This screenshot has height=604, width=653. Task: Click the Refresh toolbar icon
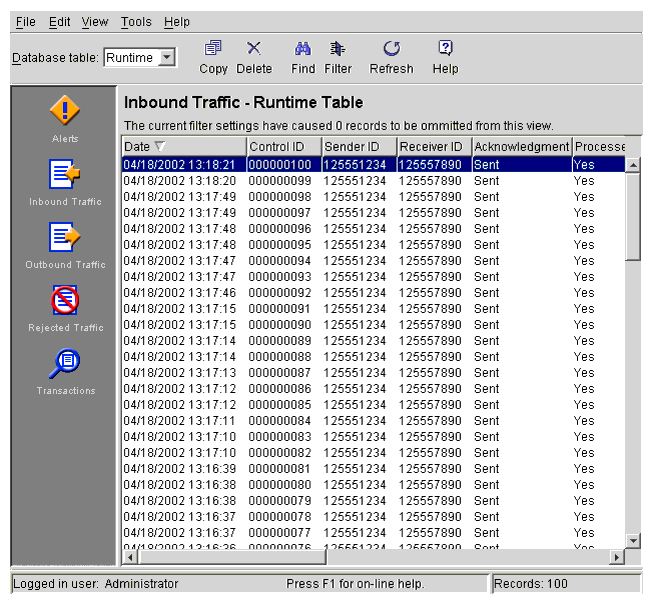coord(391,49)
